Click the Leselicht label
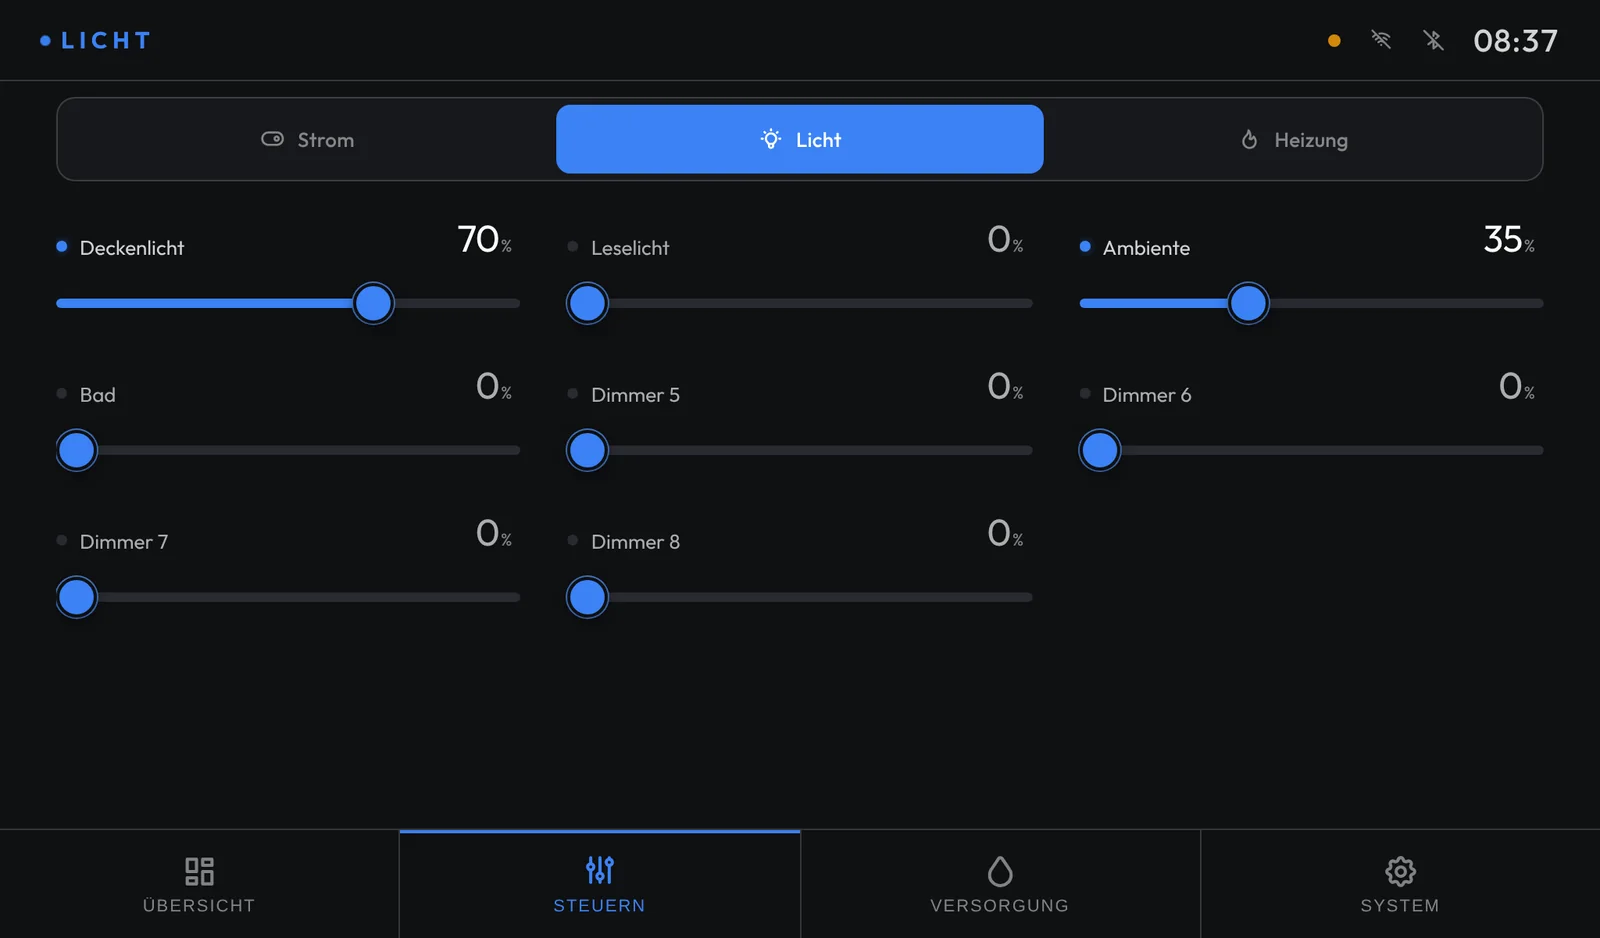 630,248
